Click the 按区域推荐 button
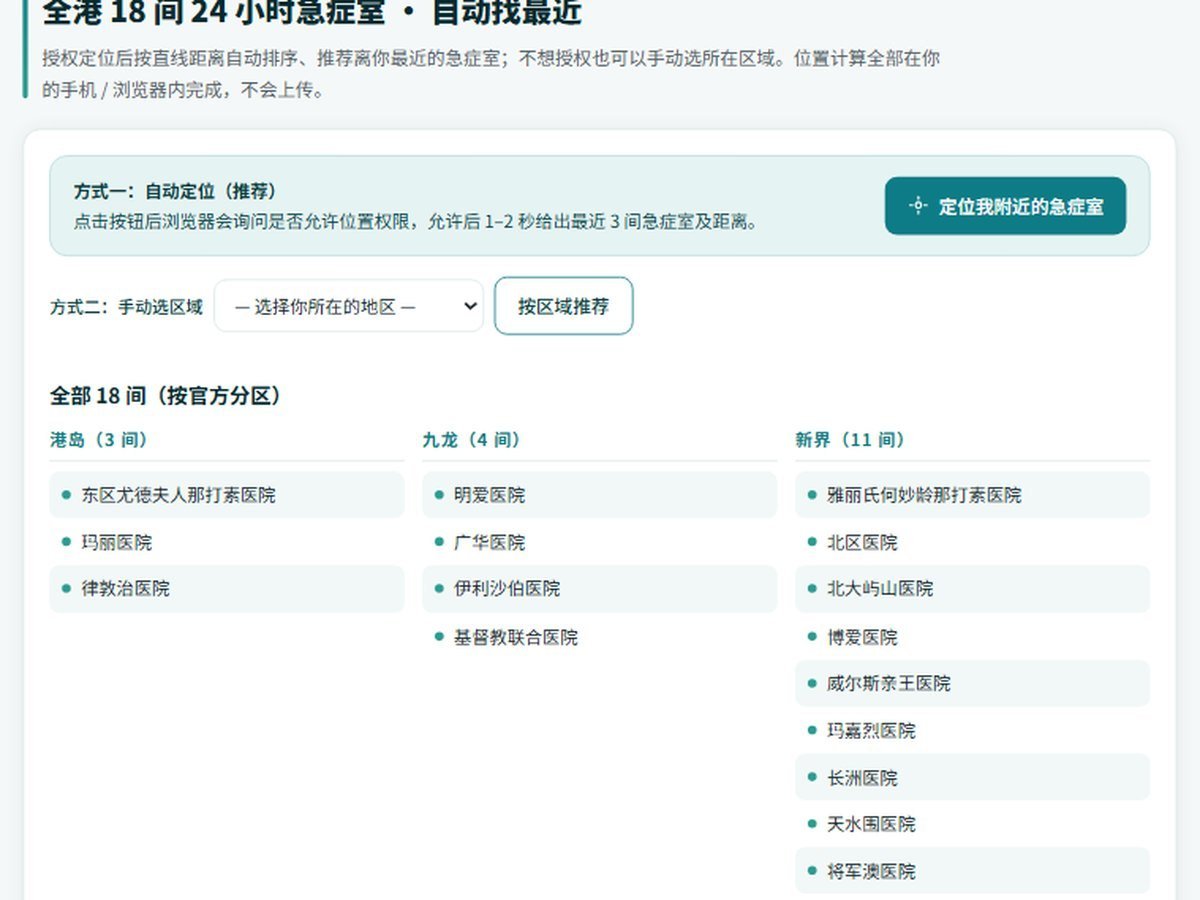This screenshot has width=1200, height=900. point(563,306)
